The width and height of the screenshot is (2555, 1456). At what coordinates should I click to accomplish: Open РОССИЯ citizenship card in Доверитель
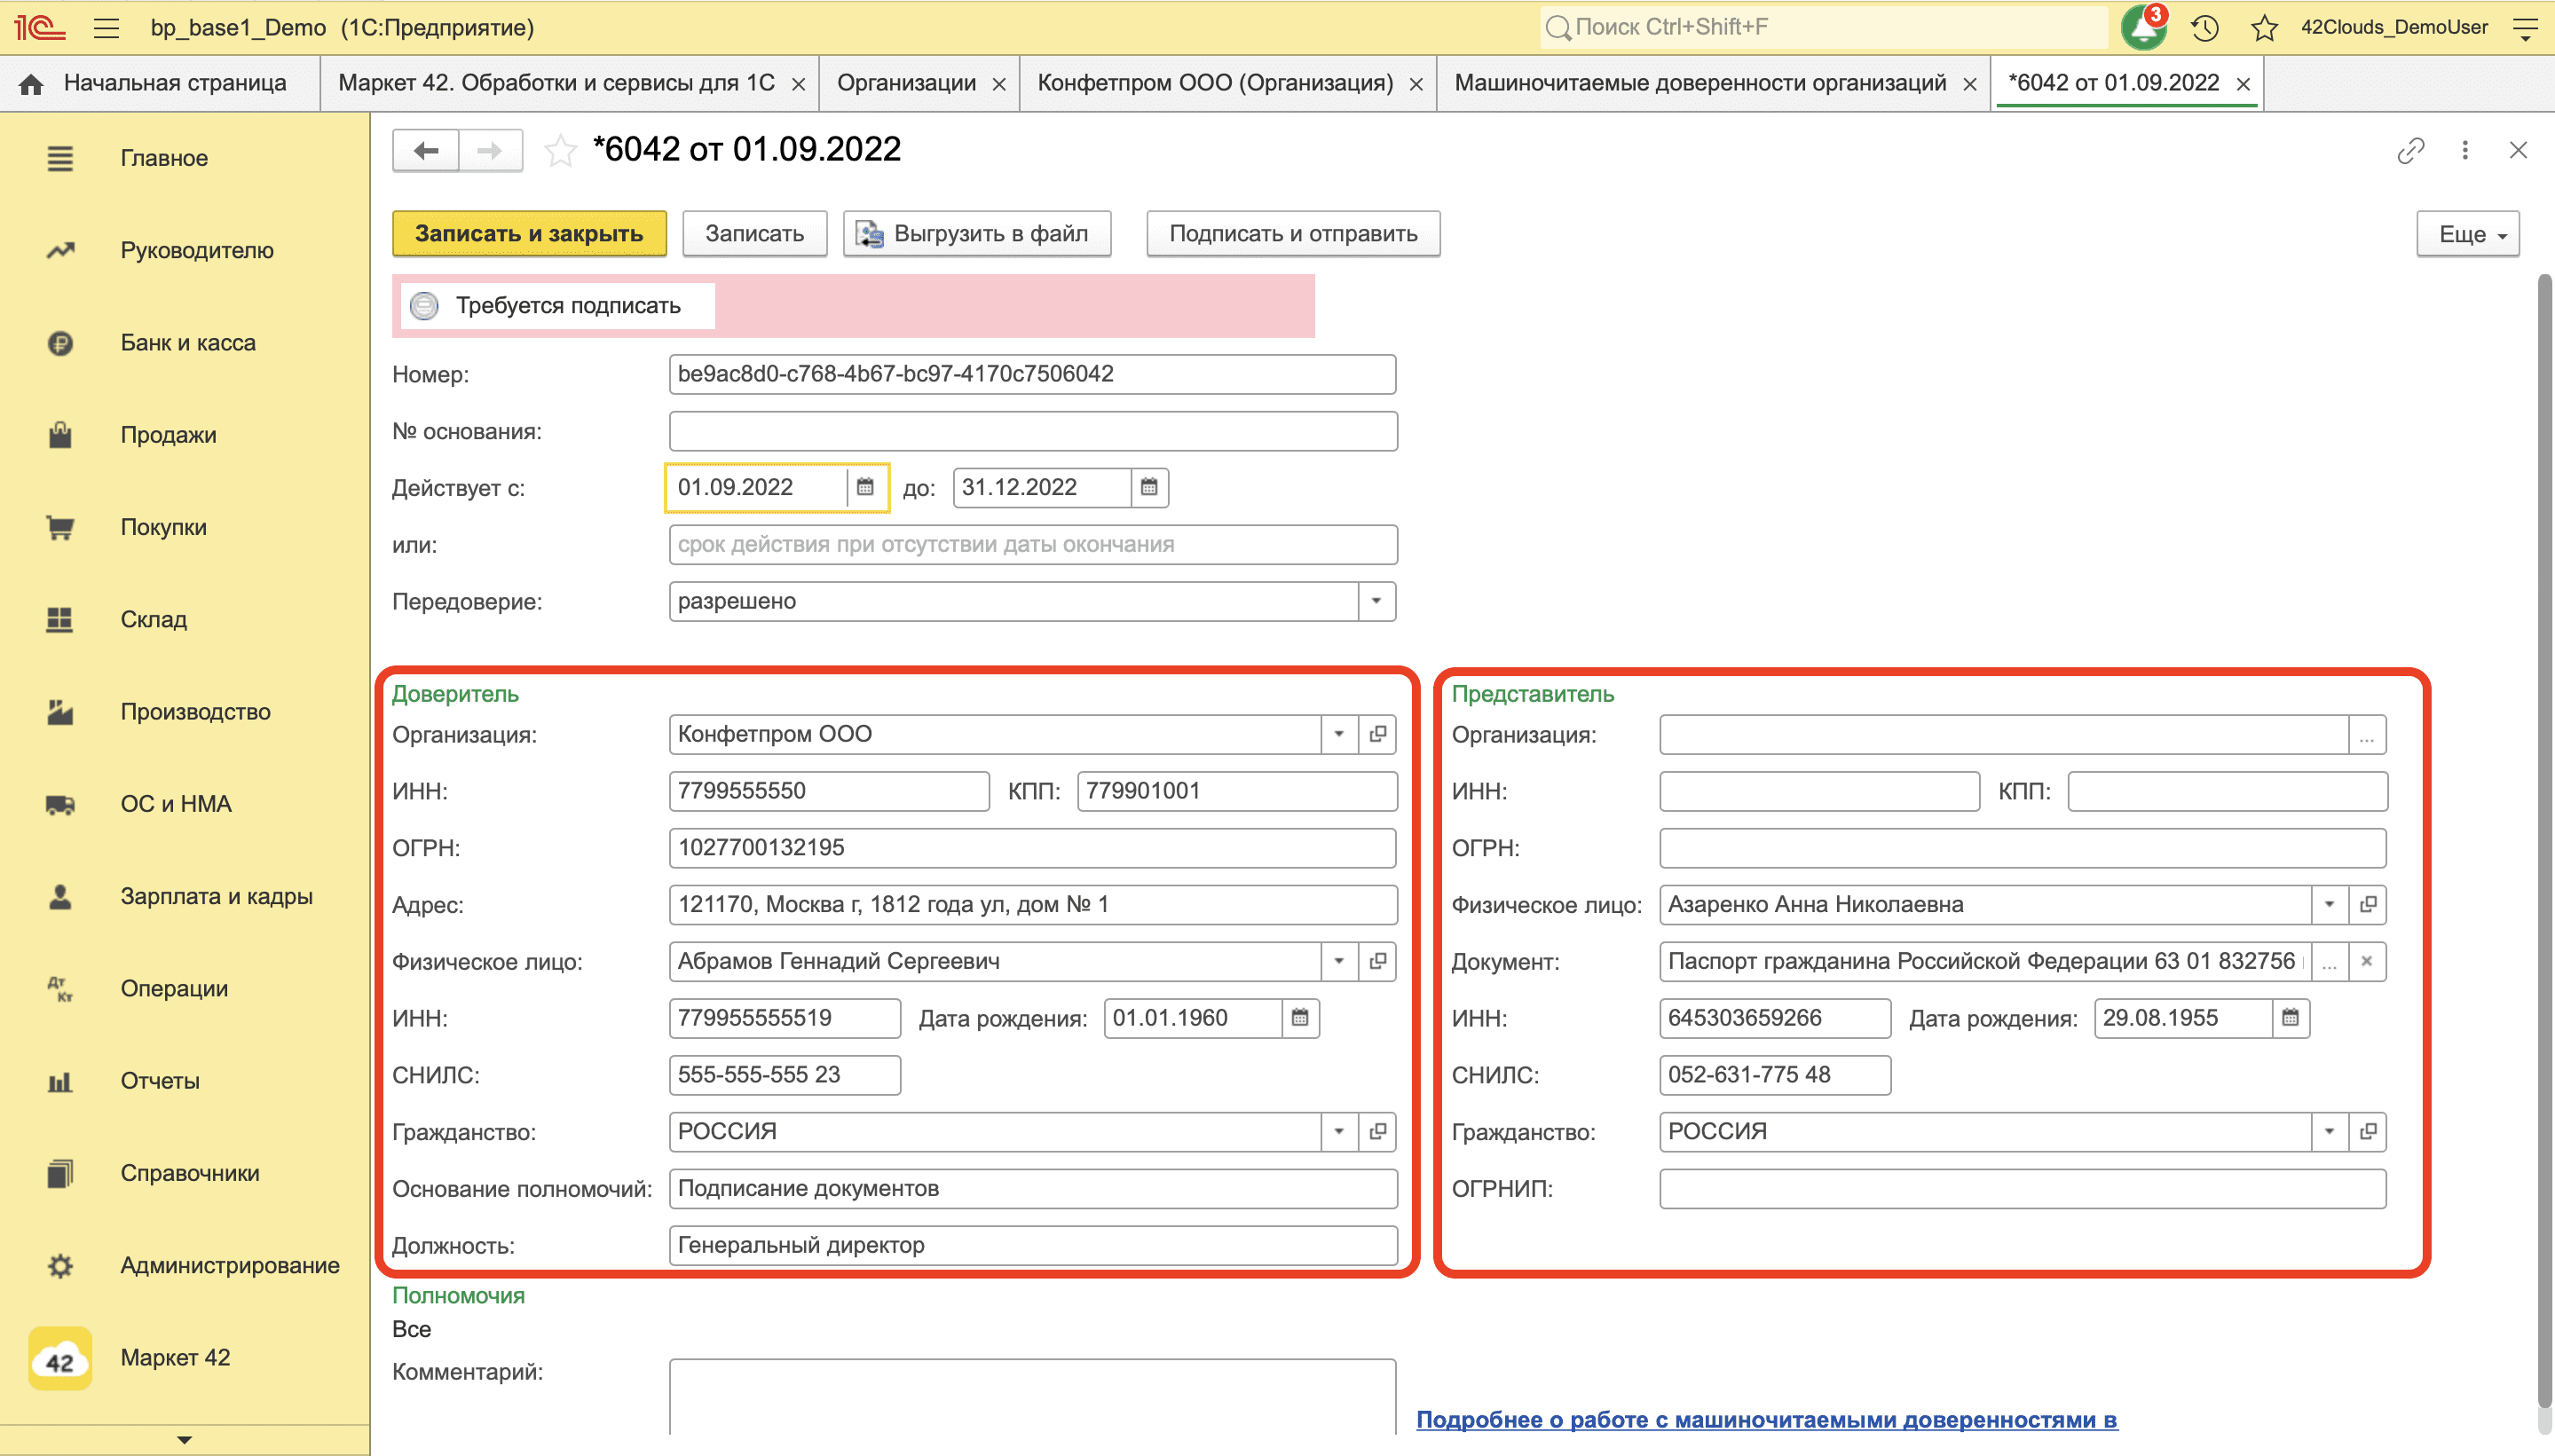1378,1131
